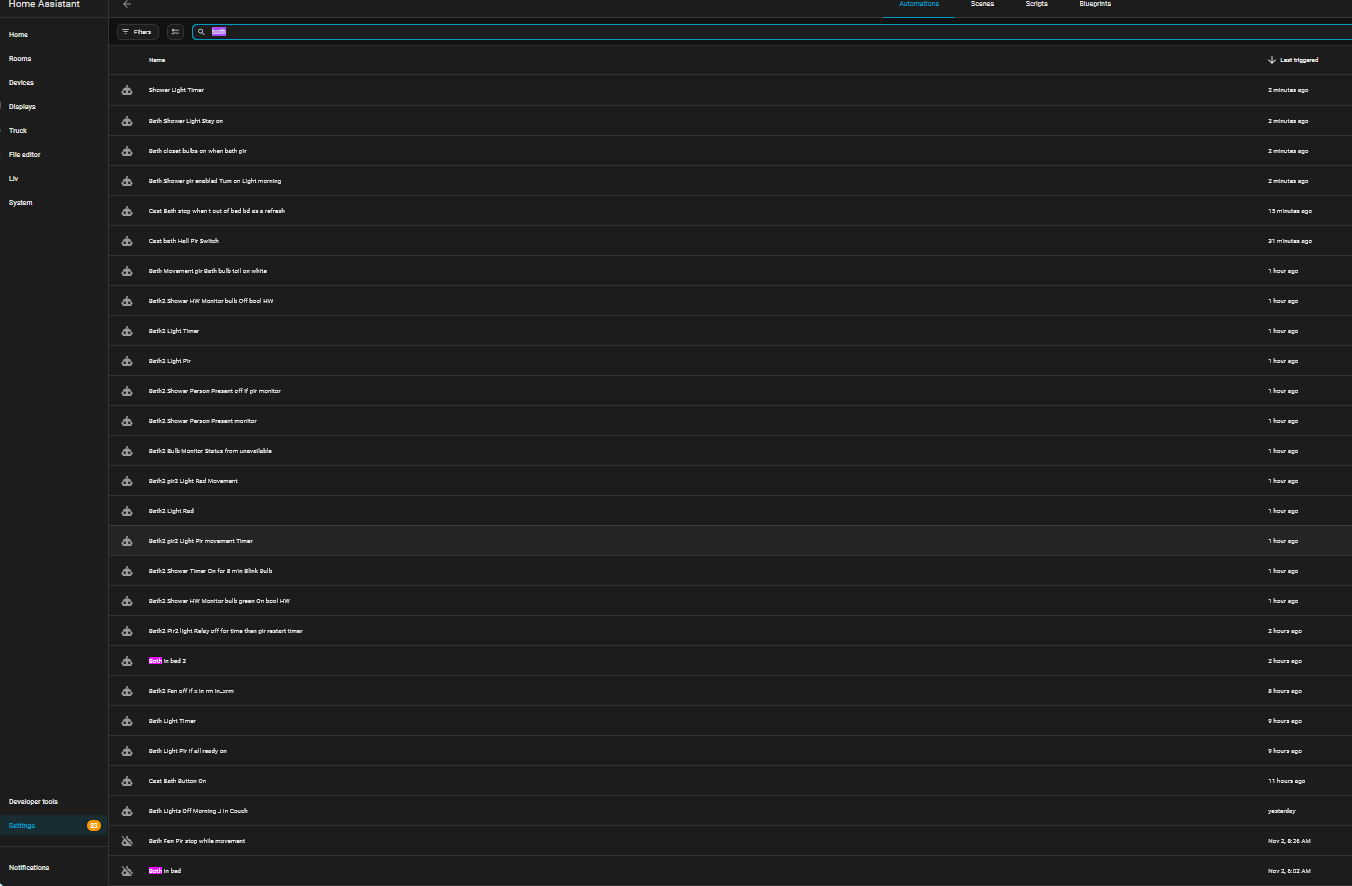Open the grouping and sorting options button
This screenshot has width=1352, height=886.
point(175,32)
